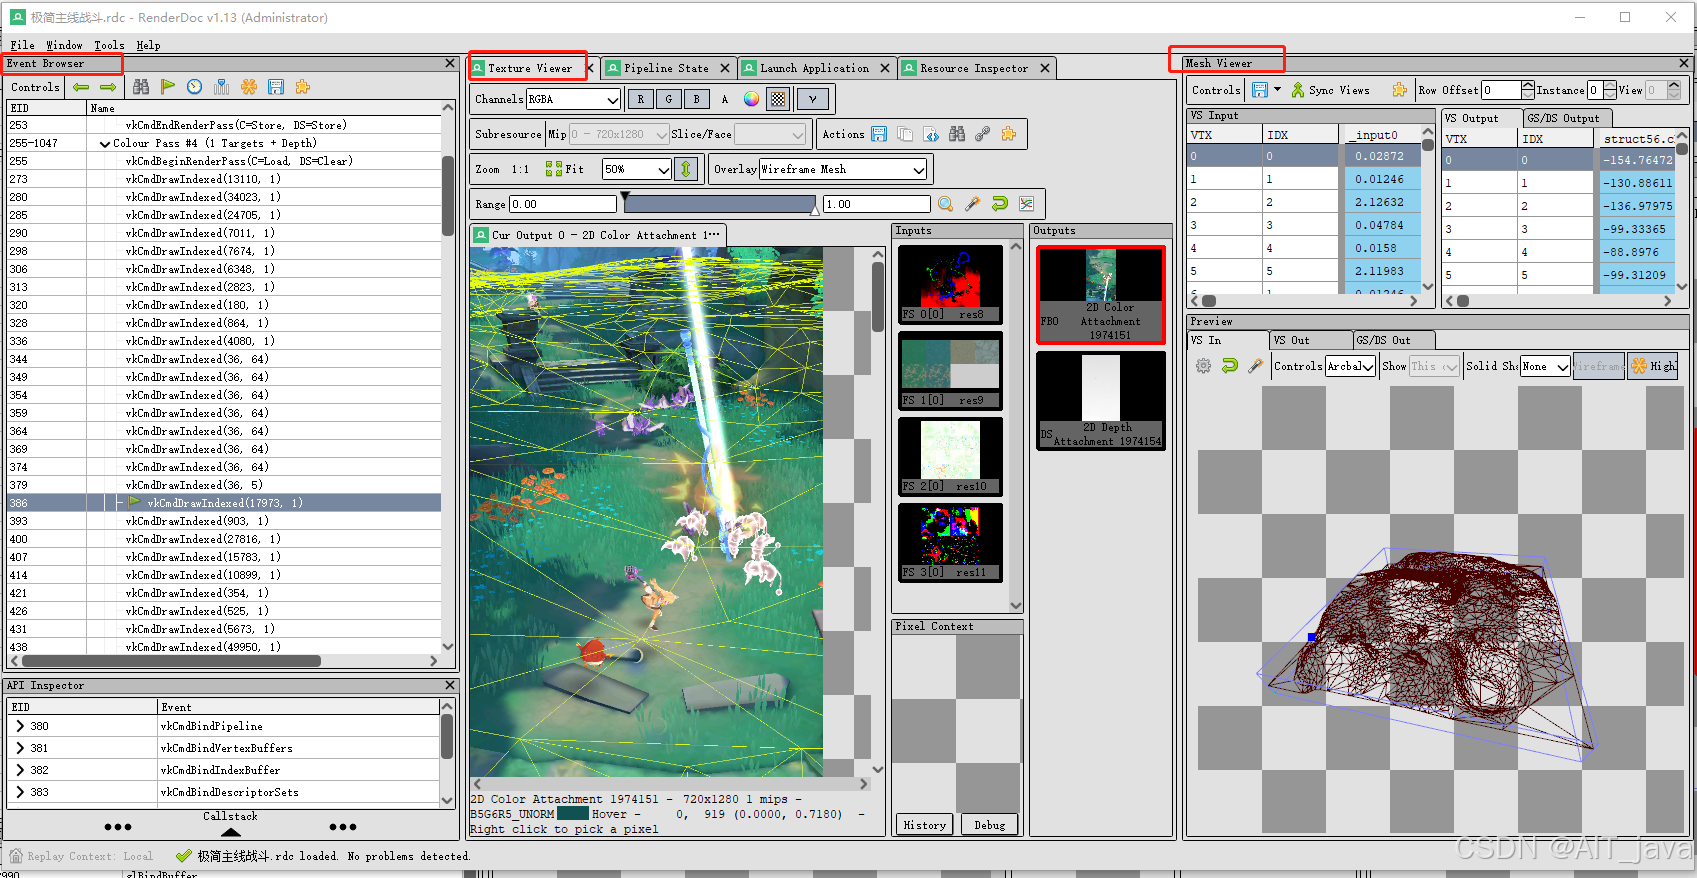
Task: Click Debug button in Pixel Context
Action: point(990,825)
